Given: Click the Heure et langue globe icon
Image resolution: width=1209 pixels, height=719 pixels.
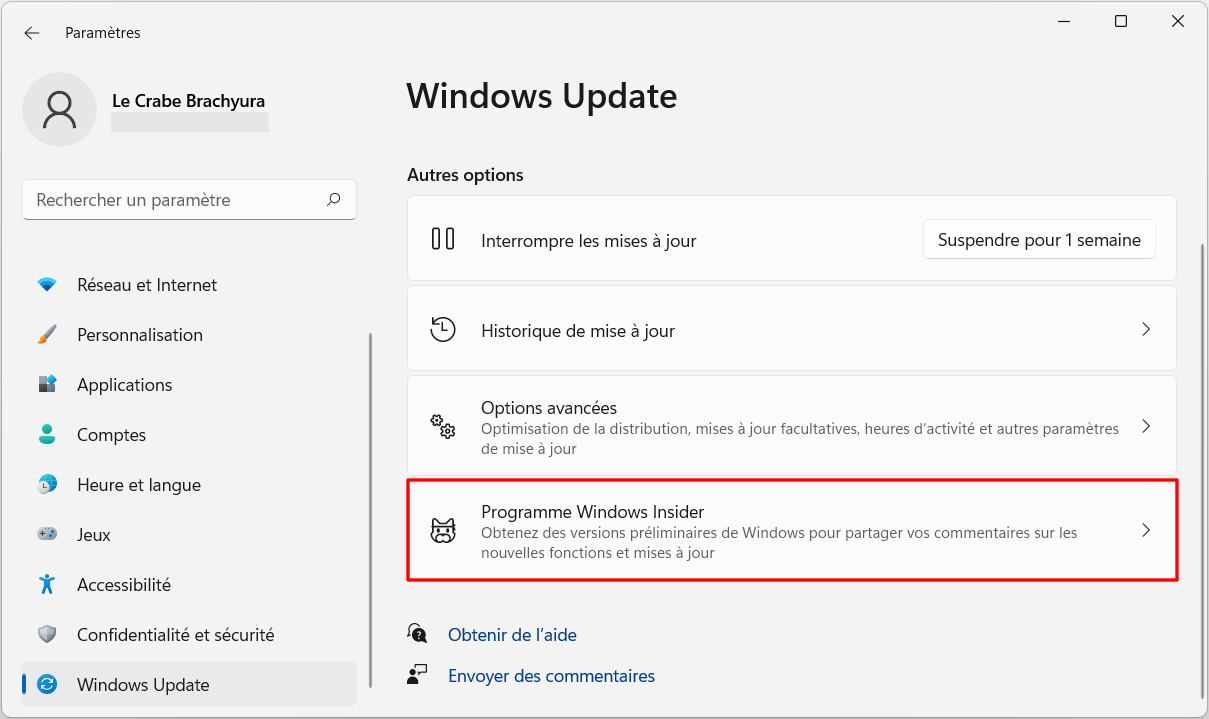Looking at the screenshot, I should pos(47,485).
